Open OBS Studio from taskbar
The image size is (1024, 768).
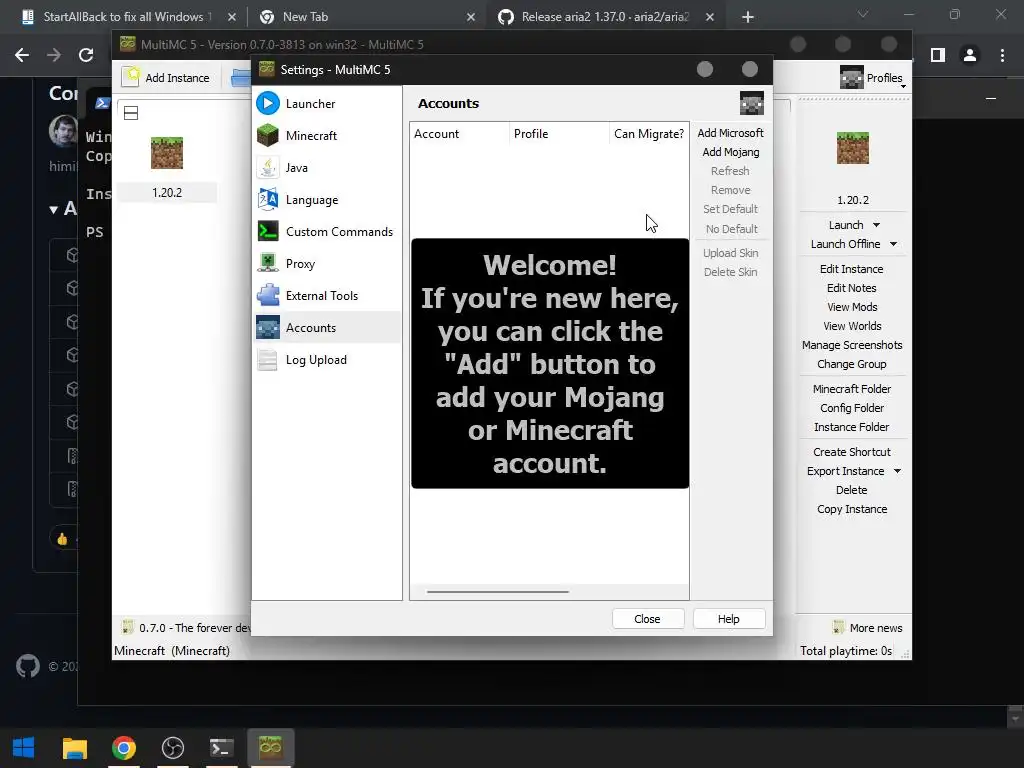coord(172,748)
